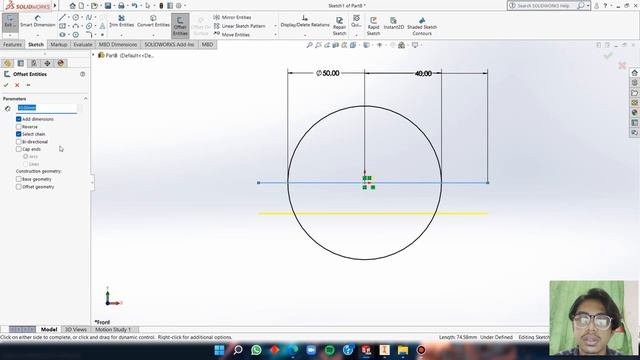Select the Line sketch tool
This screenshot has height=360, width=640.
62,17
